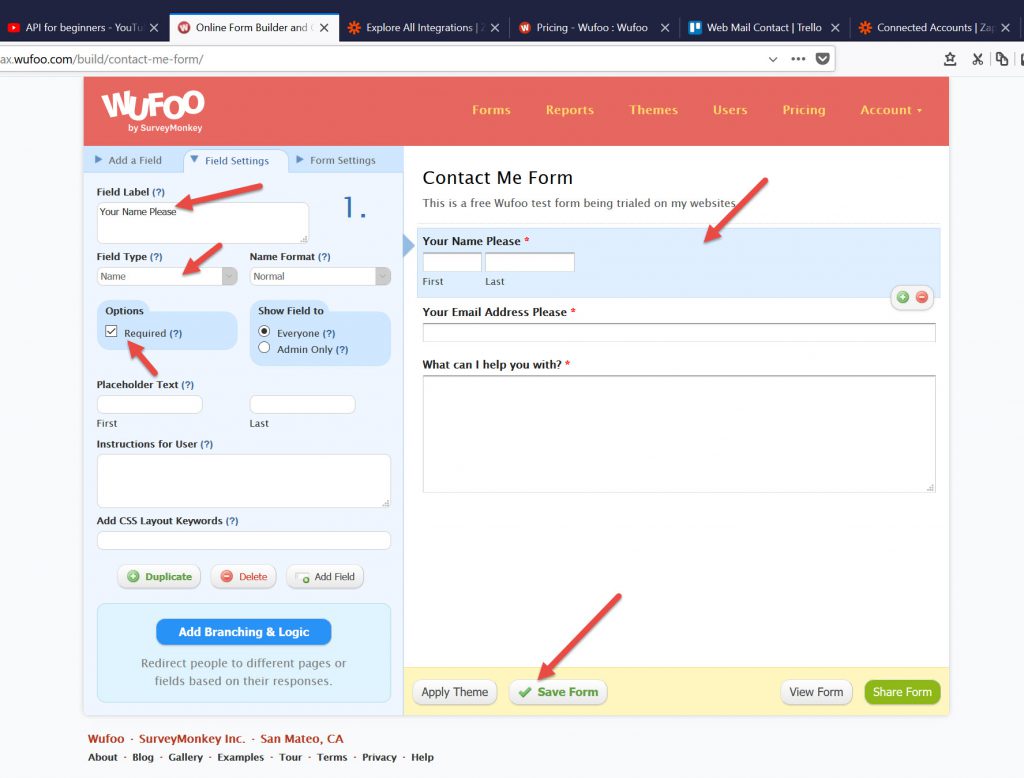Click the Add Branching & Logic button
The width and height of the screenshot is (1024, 778).
pyautogui.click(x=244, y=632)
